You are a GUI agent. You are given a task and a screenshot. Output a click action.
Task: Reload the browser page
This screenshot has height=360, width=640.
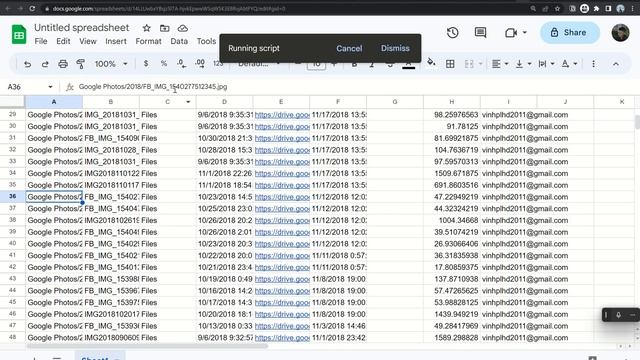pyautogui.click(x=32, y=8)
